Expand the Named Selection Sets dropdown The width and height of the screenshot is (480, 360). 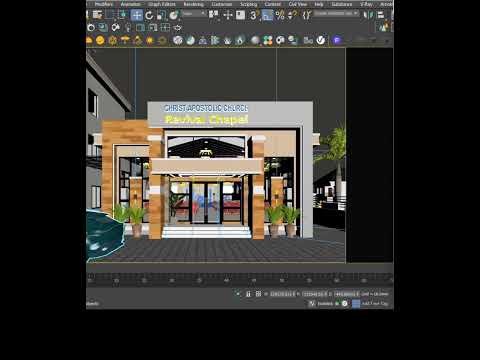tap(336, 13)
